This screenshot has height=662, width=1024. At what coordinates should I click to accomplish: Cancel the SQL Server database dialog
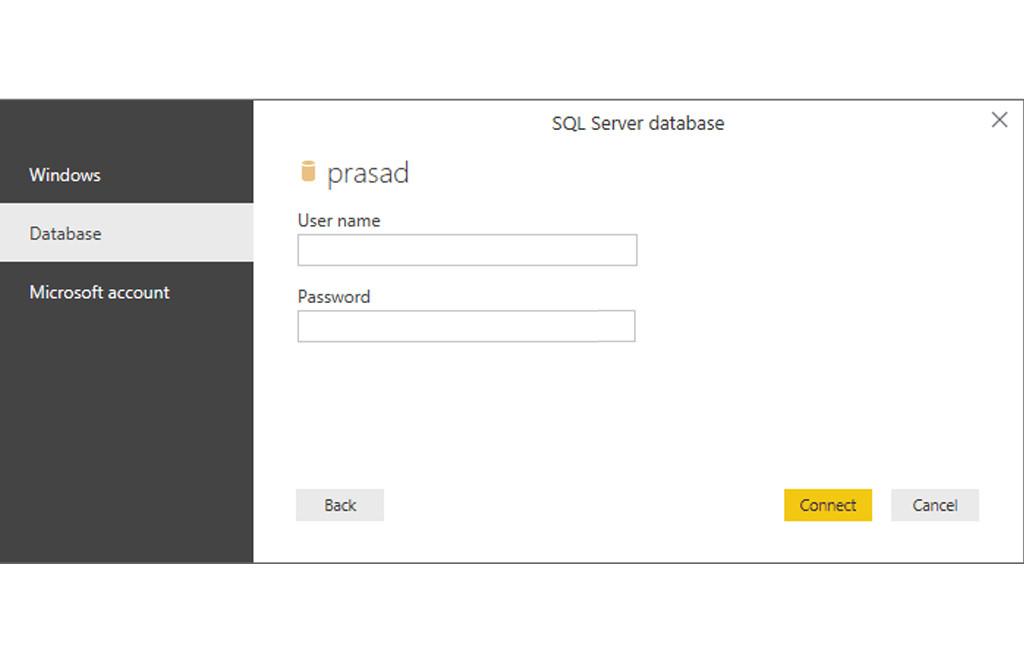point(935,505)
